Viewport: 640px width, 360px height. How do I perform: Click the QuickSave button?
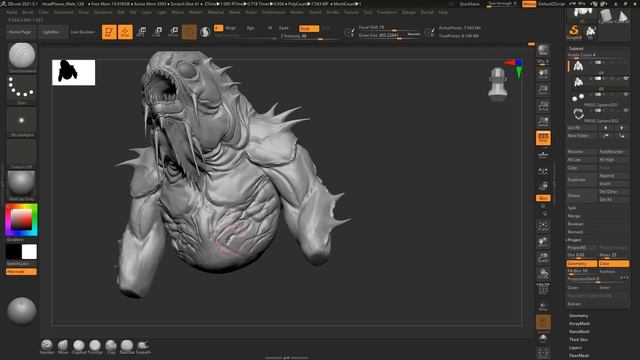(x=469, y=4)
